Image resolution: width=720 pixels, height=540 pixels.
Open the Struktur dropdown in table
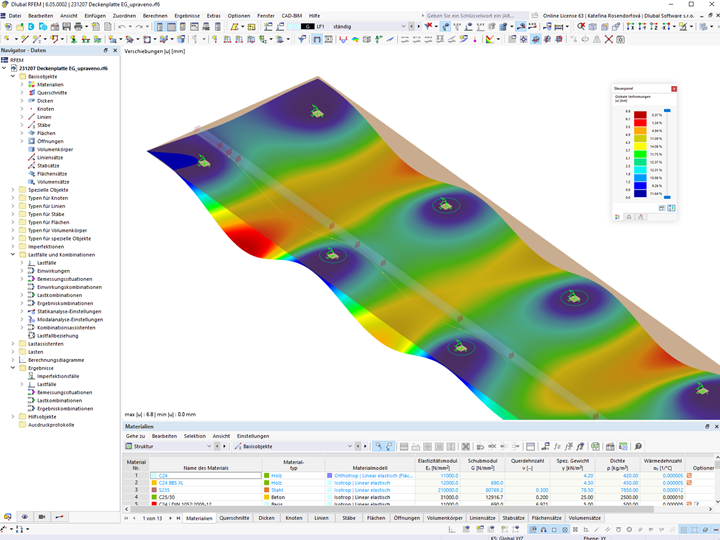click(209, 446)
